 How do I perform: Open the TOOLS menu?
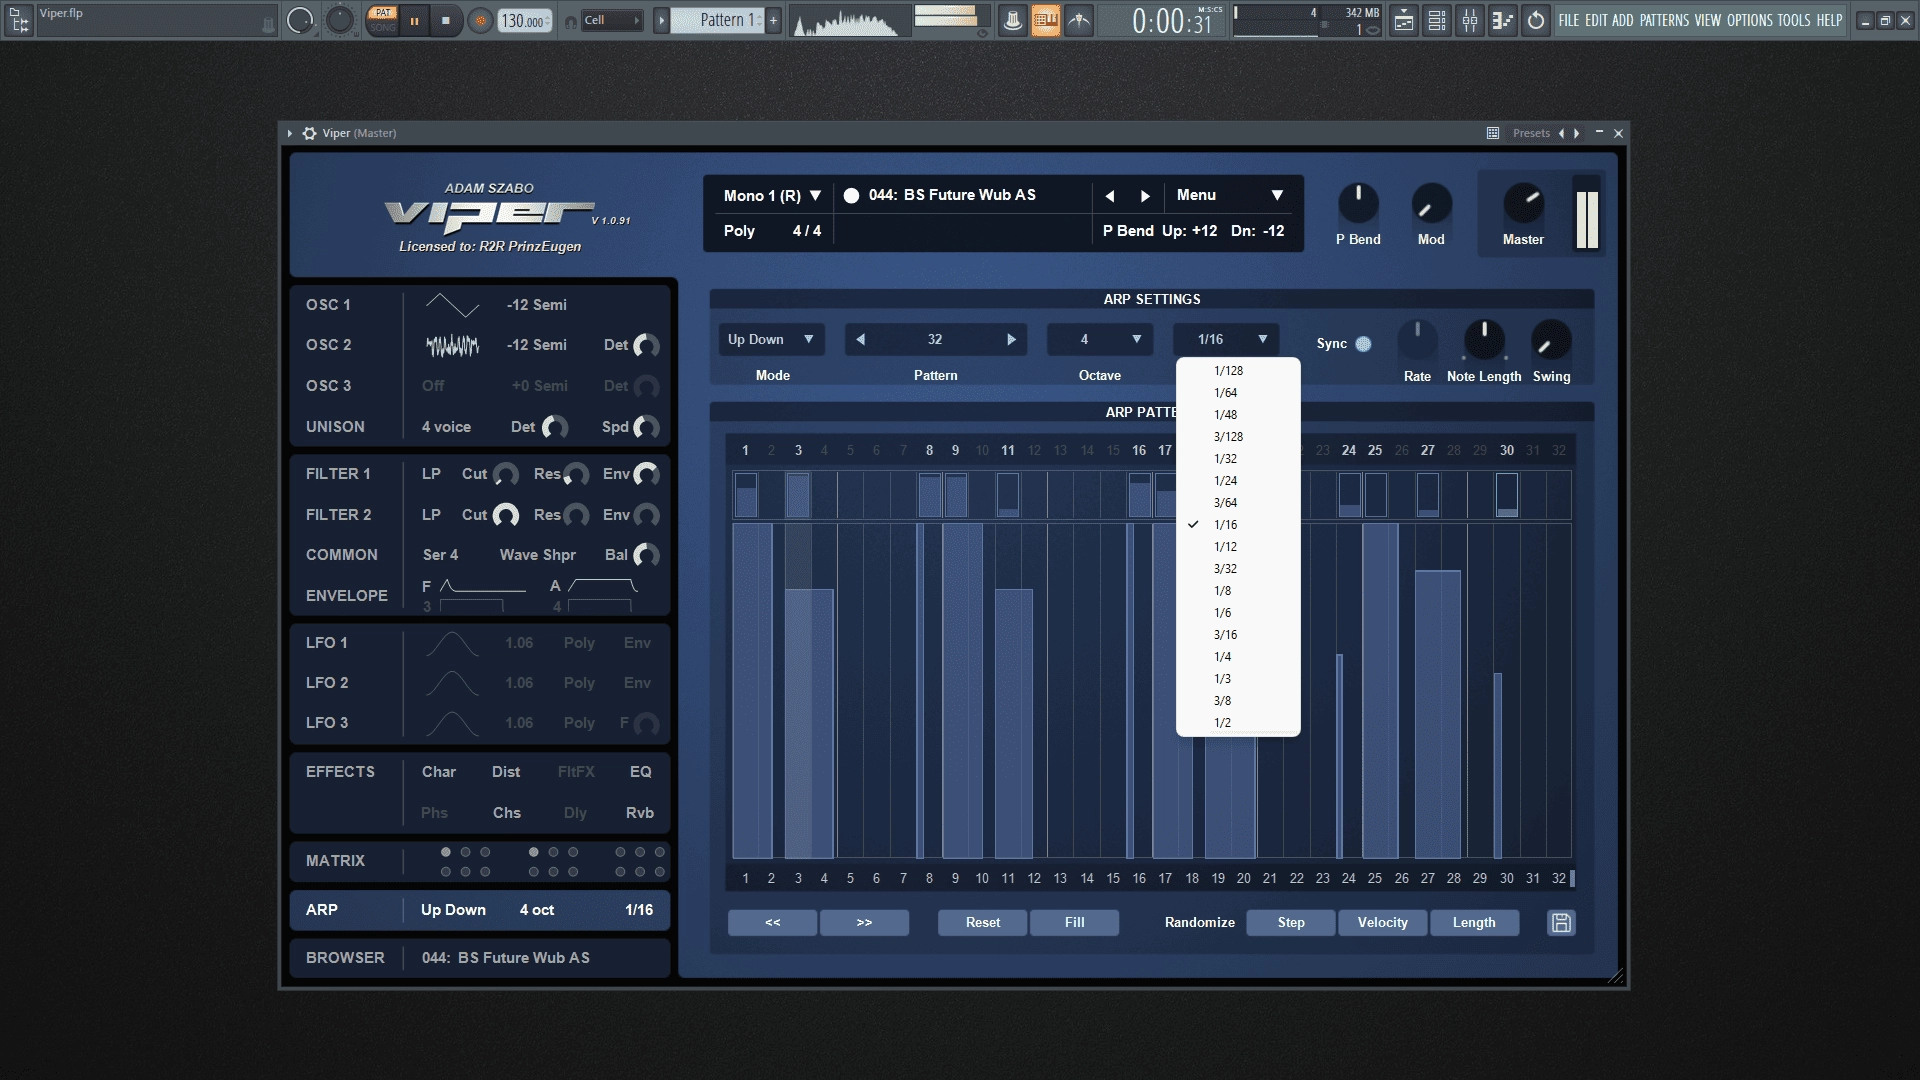click(x=1794, y=20)
